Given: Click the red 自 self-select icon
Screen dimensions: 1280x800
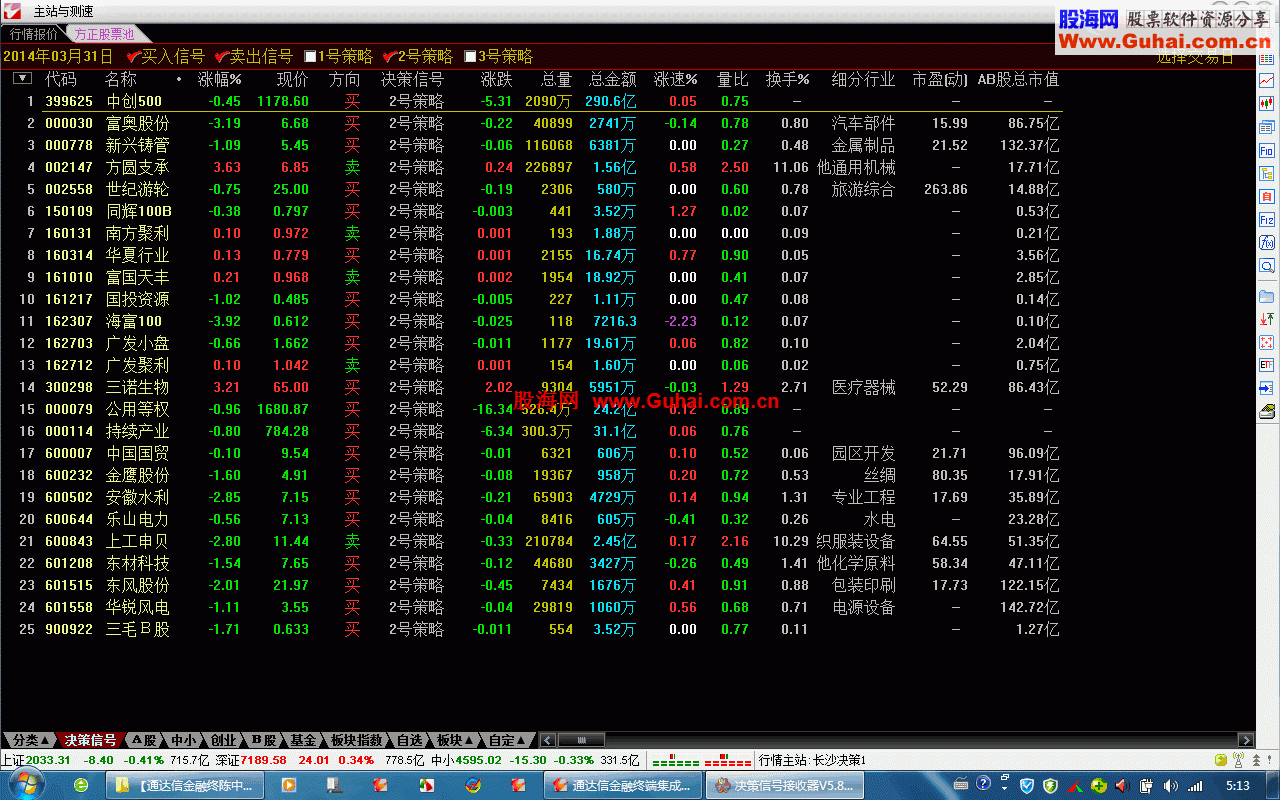Looking at the screenshot, I should coord(1267,197).
